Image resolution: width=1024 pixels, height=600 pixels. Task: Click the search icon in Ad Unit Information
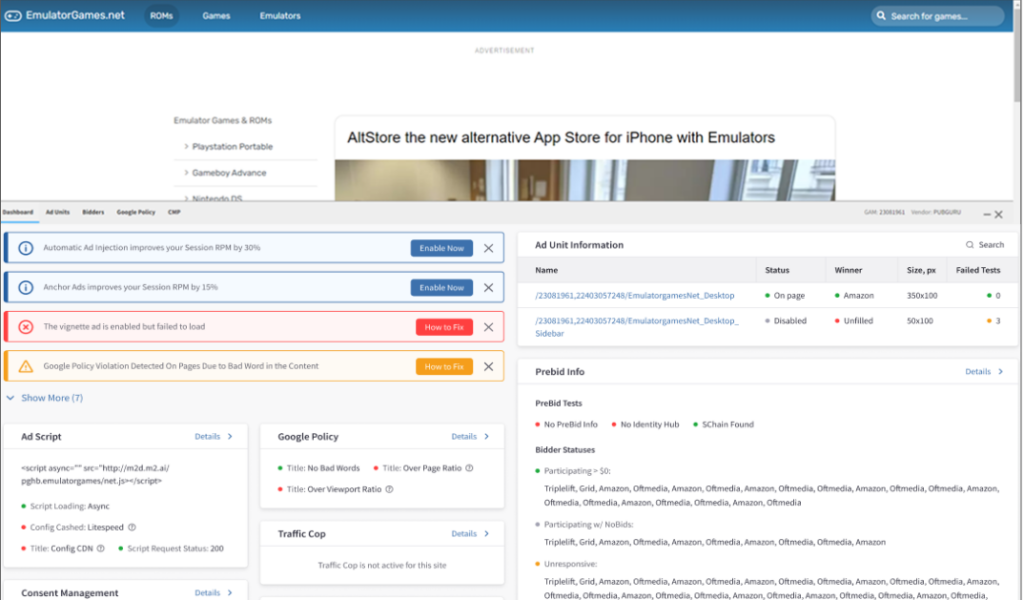click(x=970, y=245)
